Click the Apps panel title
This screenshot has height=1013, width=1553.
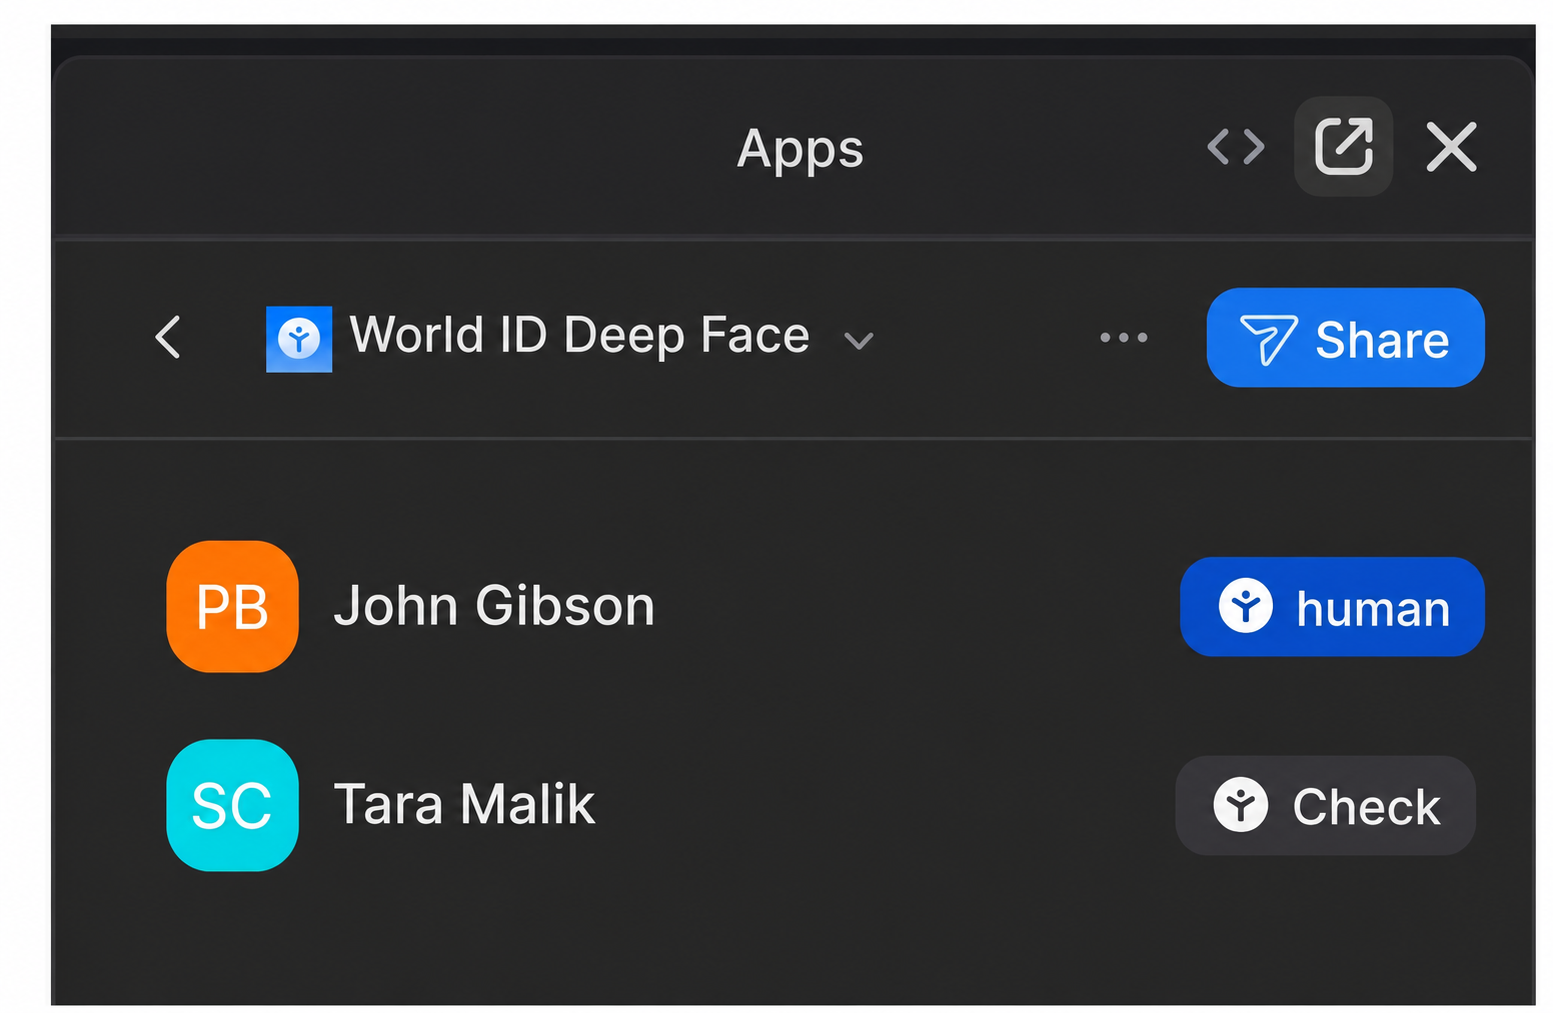pyautogui.click(x=800, y=150)
